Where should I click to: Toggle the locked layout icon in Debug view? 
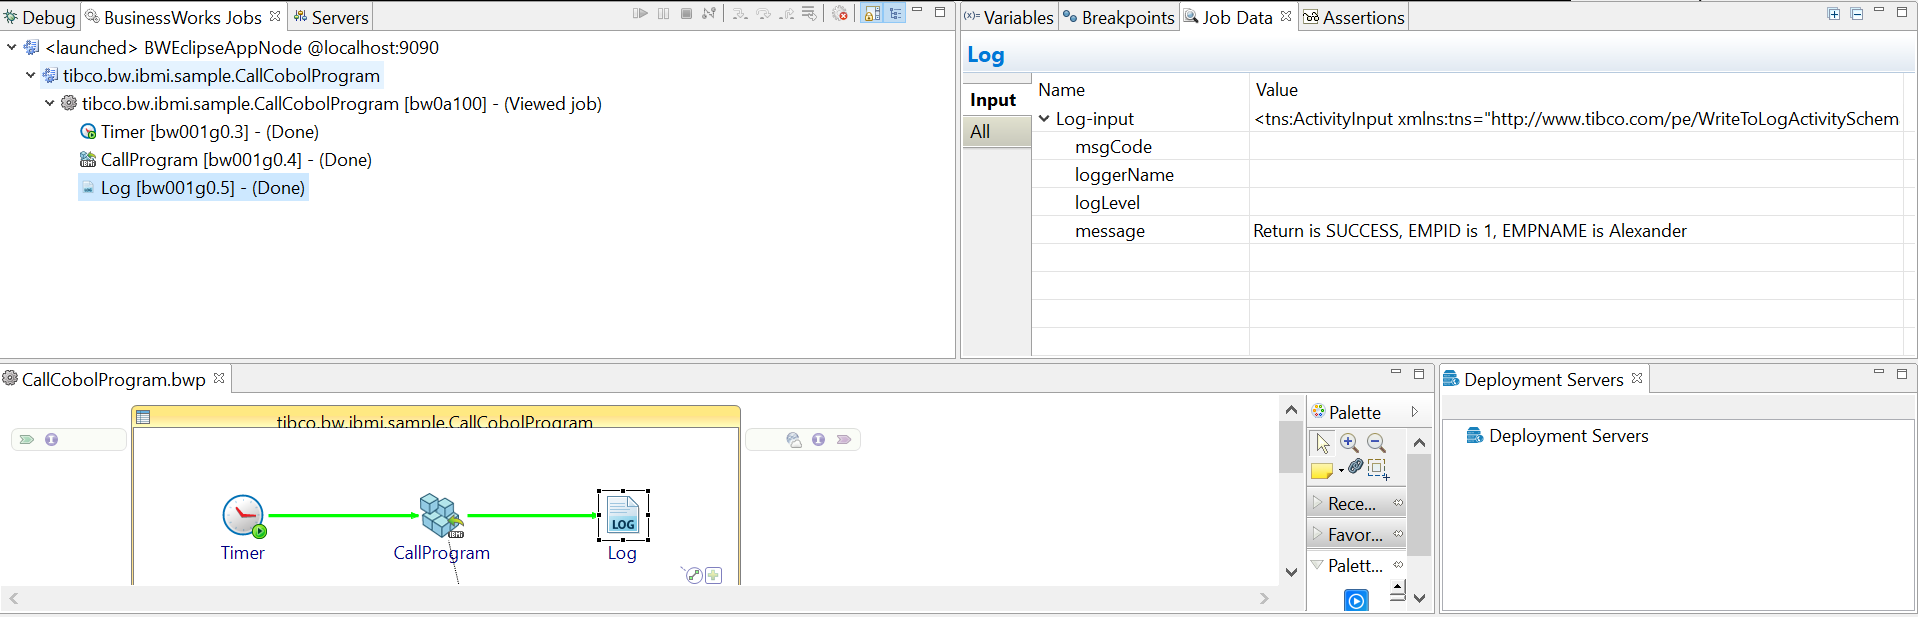click(x=872, y=14)
